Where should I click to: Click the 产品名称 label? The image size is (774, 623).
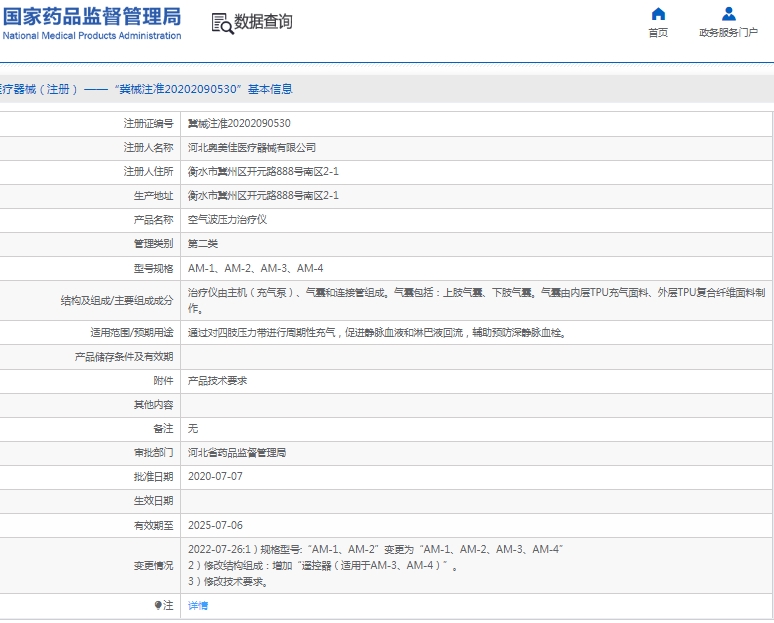click(x=154, y=220)
